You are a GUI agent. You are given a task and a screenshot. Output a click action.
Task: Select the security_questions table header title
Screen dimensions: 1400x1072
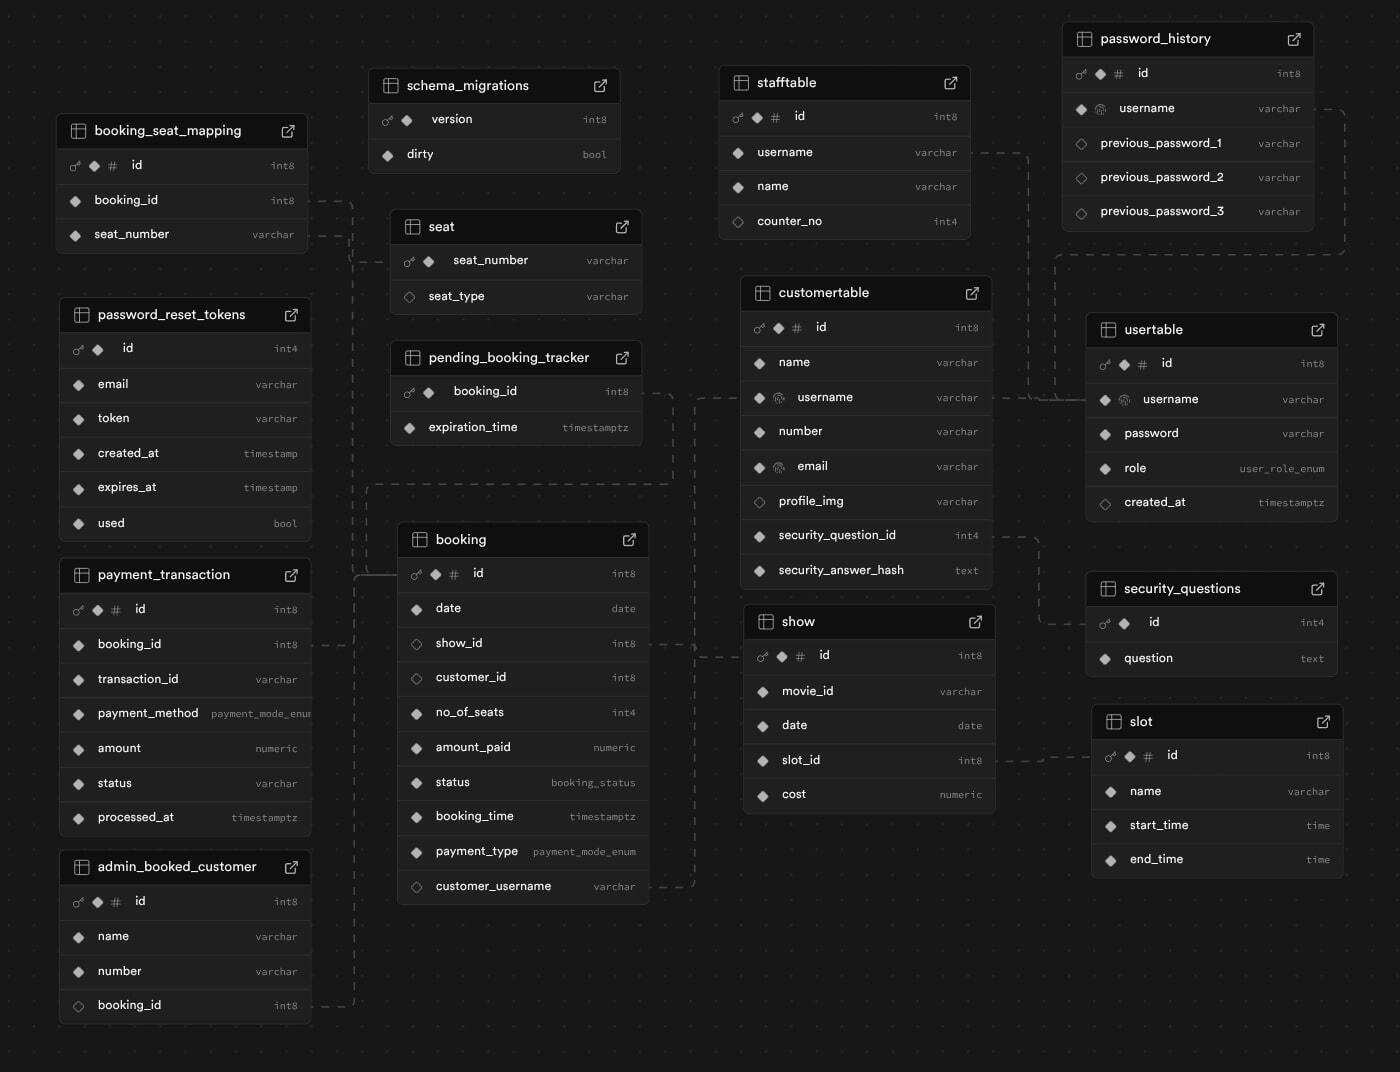(1182, 589)
